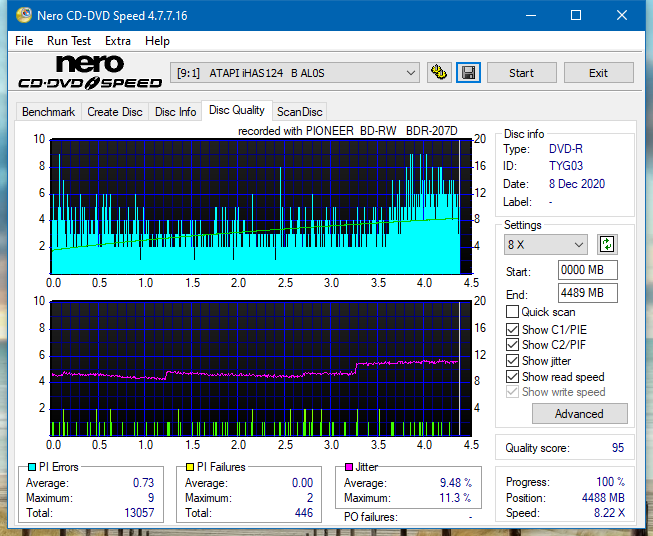
Task: Click the disc options icon beside drive dropdown
Action: pyautogui.click(x=438, y=73)
